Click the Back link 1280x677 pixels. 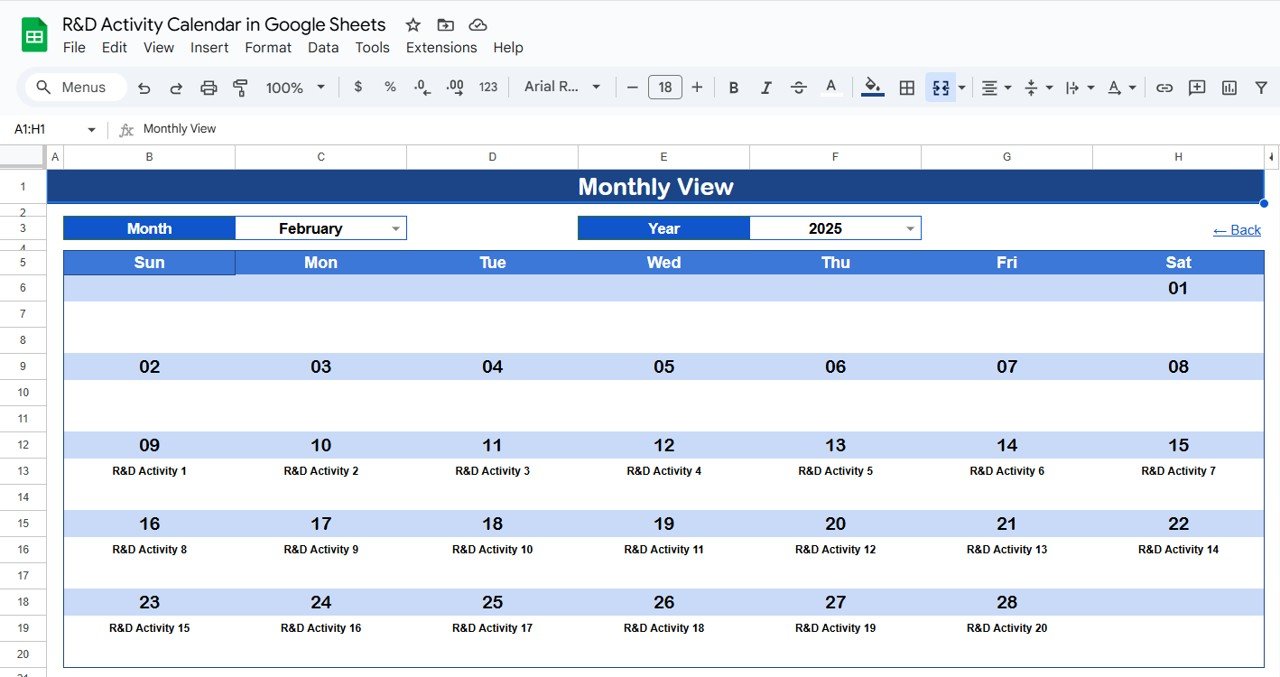point(1237,230)
